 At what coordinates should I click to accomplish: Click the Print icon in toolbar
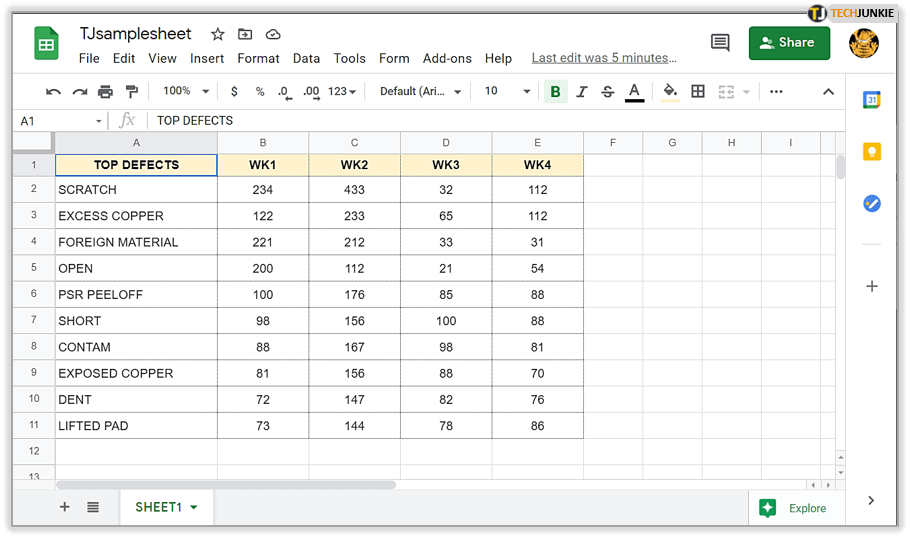pos(106,92)
